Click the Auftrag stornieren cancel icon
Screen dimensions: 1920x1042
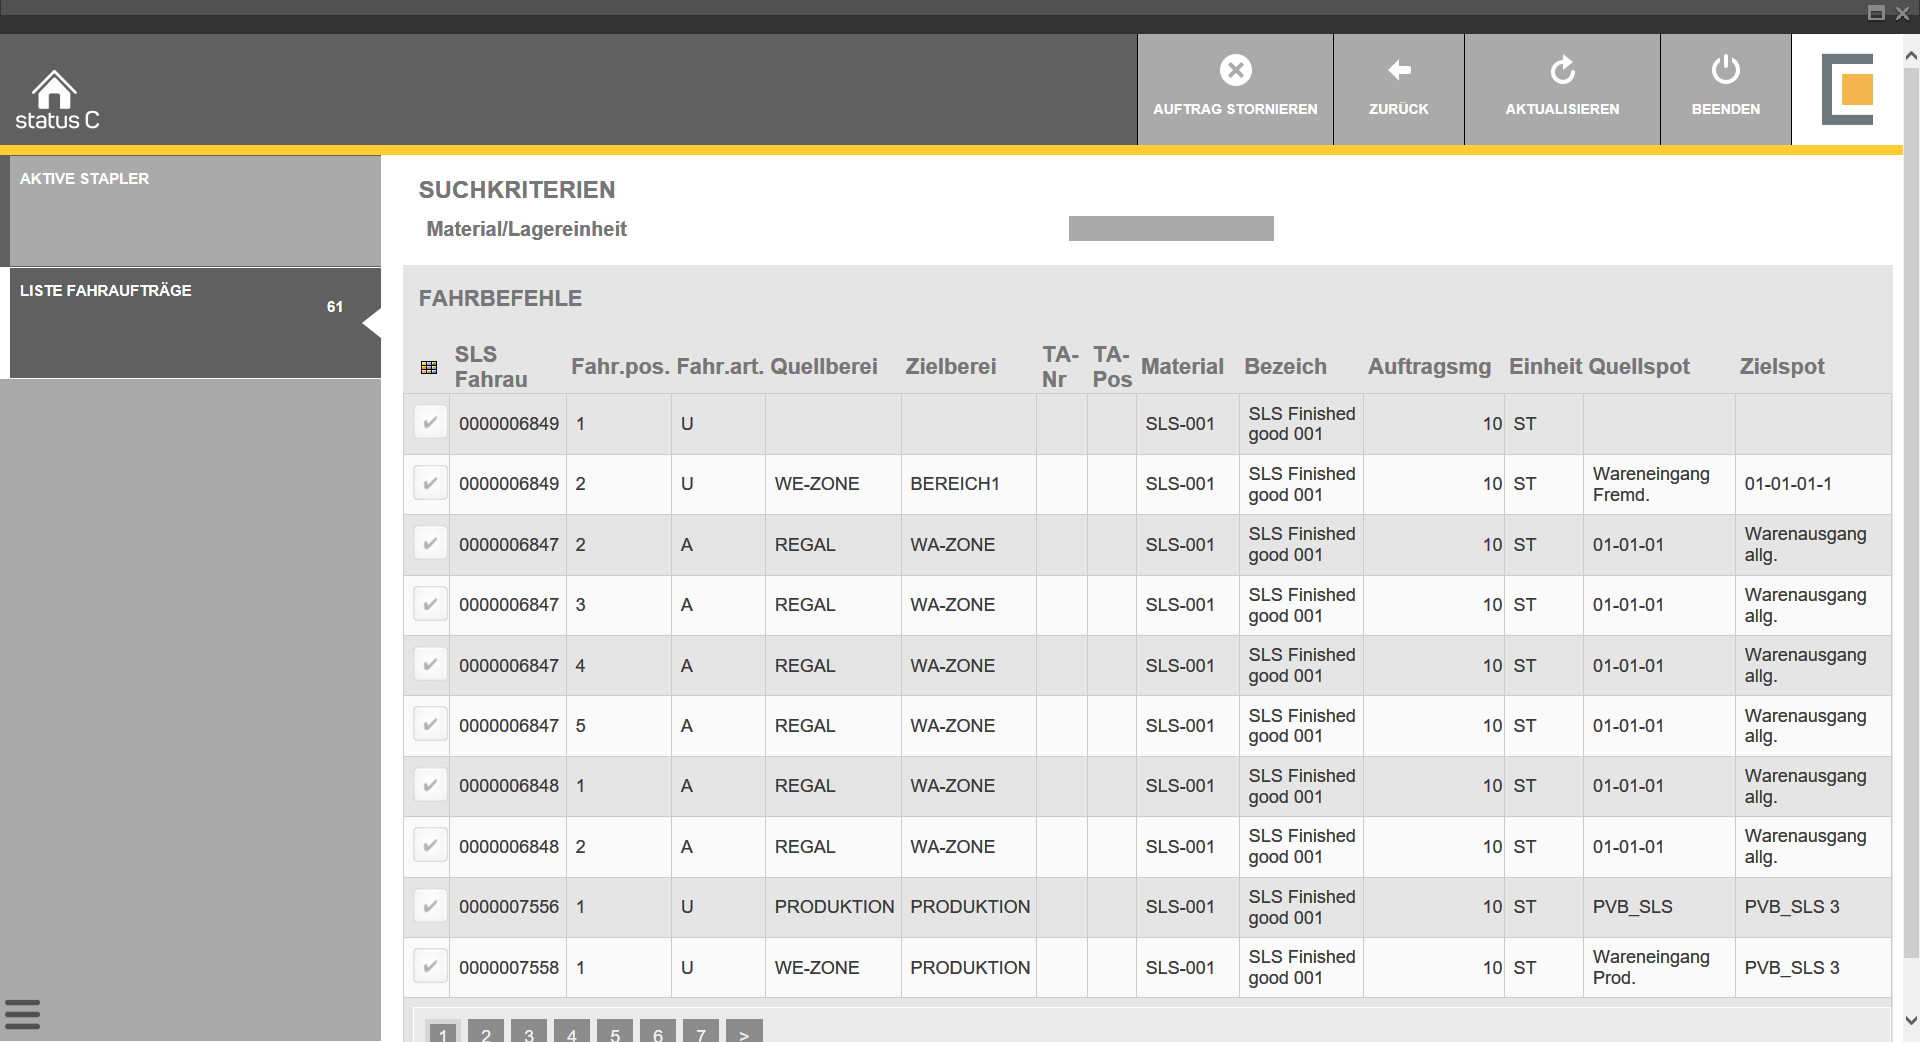1235,71
